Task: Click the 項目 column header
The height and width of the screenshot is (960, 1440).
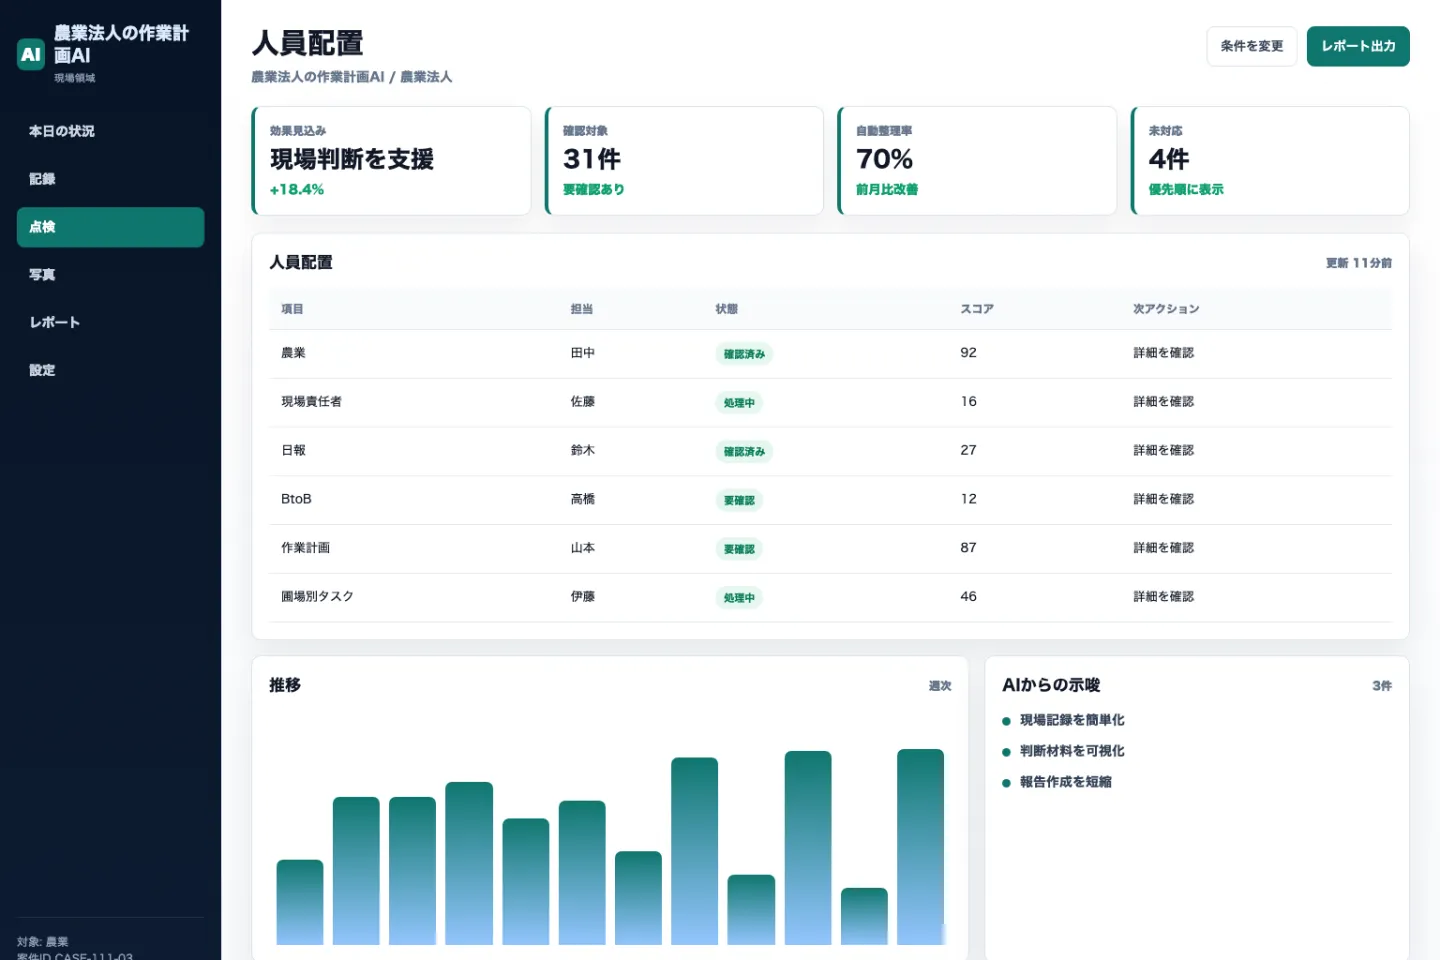Action: 292,309
